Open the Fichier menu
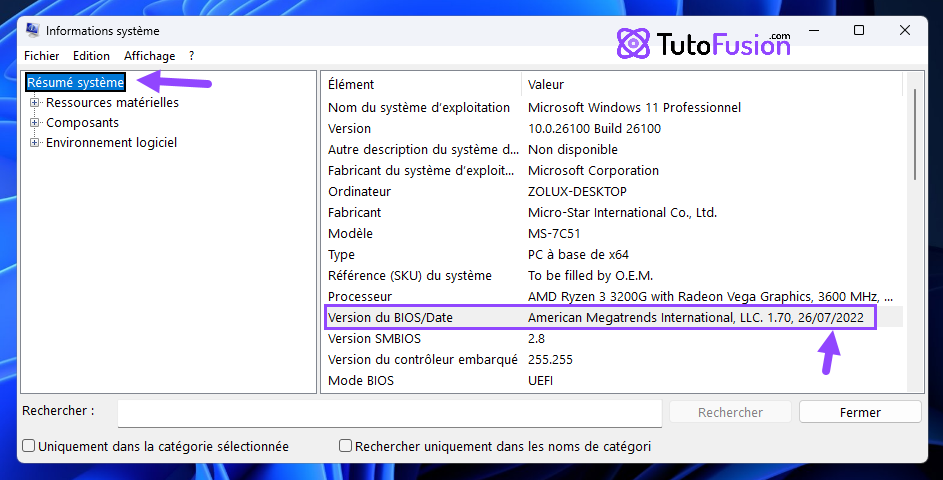 pyautogui.click(x=41, y=56)
